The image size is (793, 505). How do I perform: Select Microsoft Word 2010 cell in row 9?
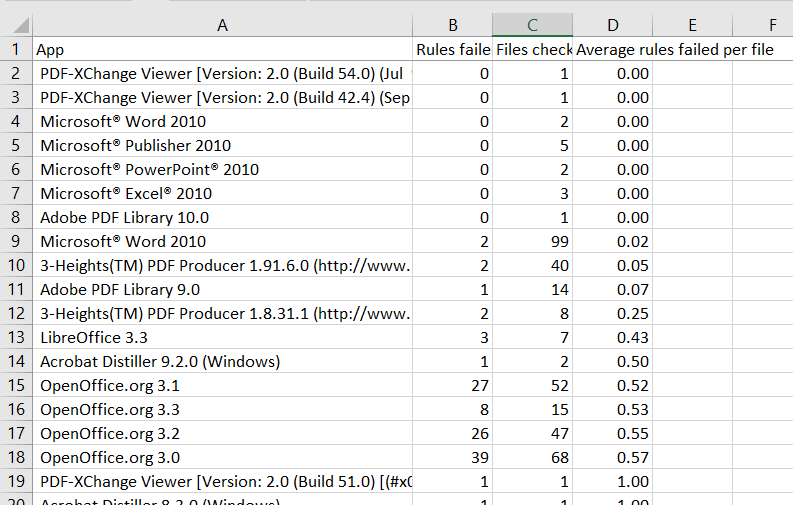point(223,241)
